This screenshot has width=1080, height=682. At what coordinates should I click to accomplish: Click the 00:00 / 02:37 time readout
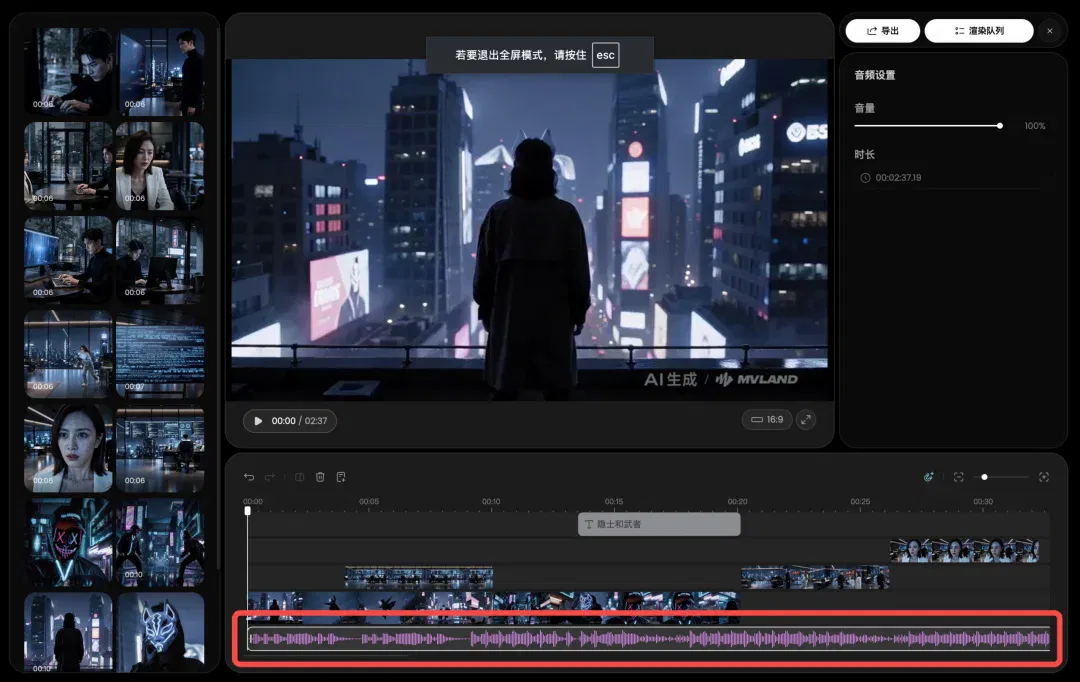point(299,421)
